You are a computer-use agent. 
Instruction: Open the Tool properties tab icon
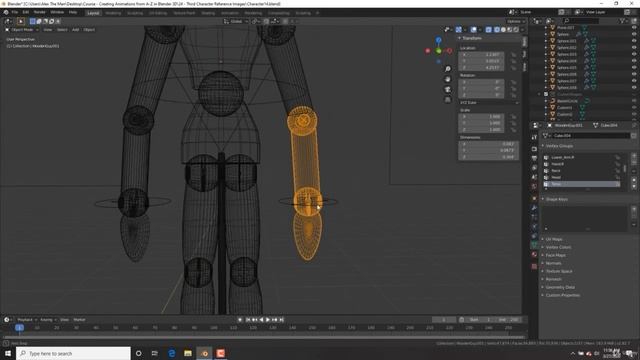[534, 138]
